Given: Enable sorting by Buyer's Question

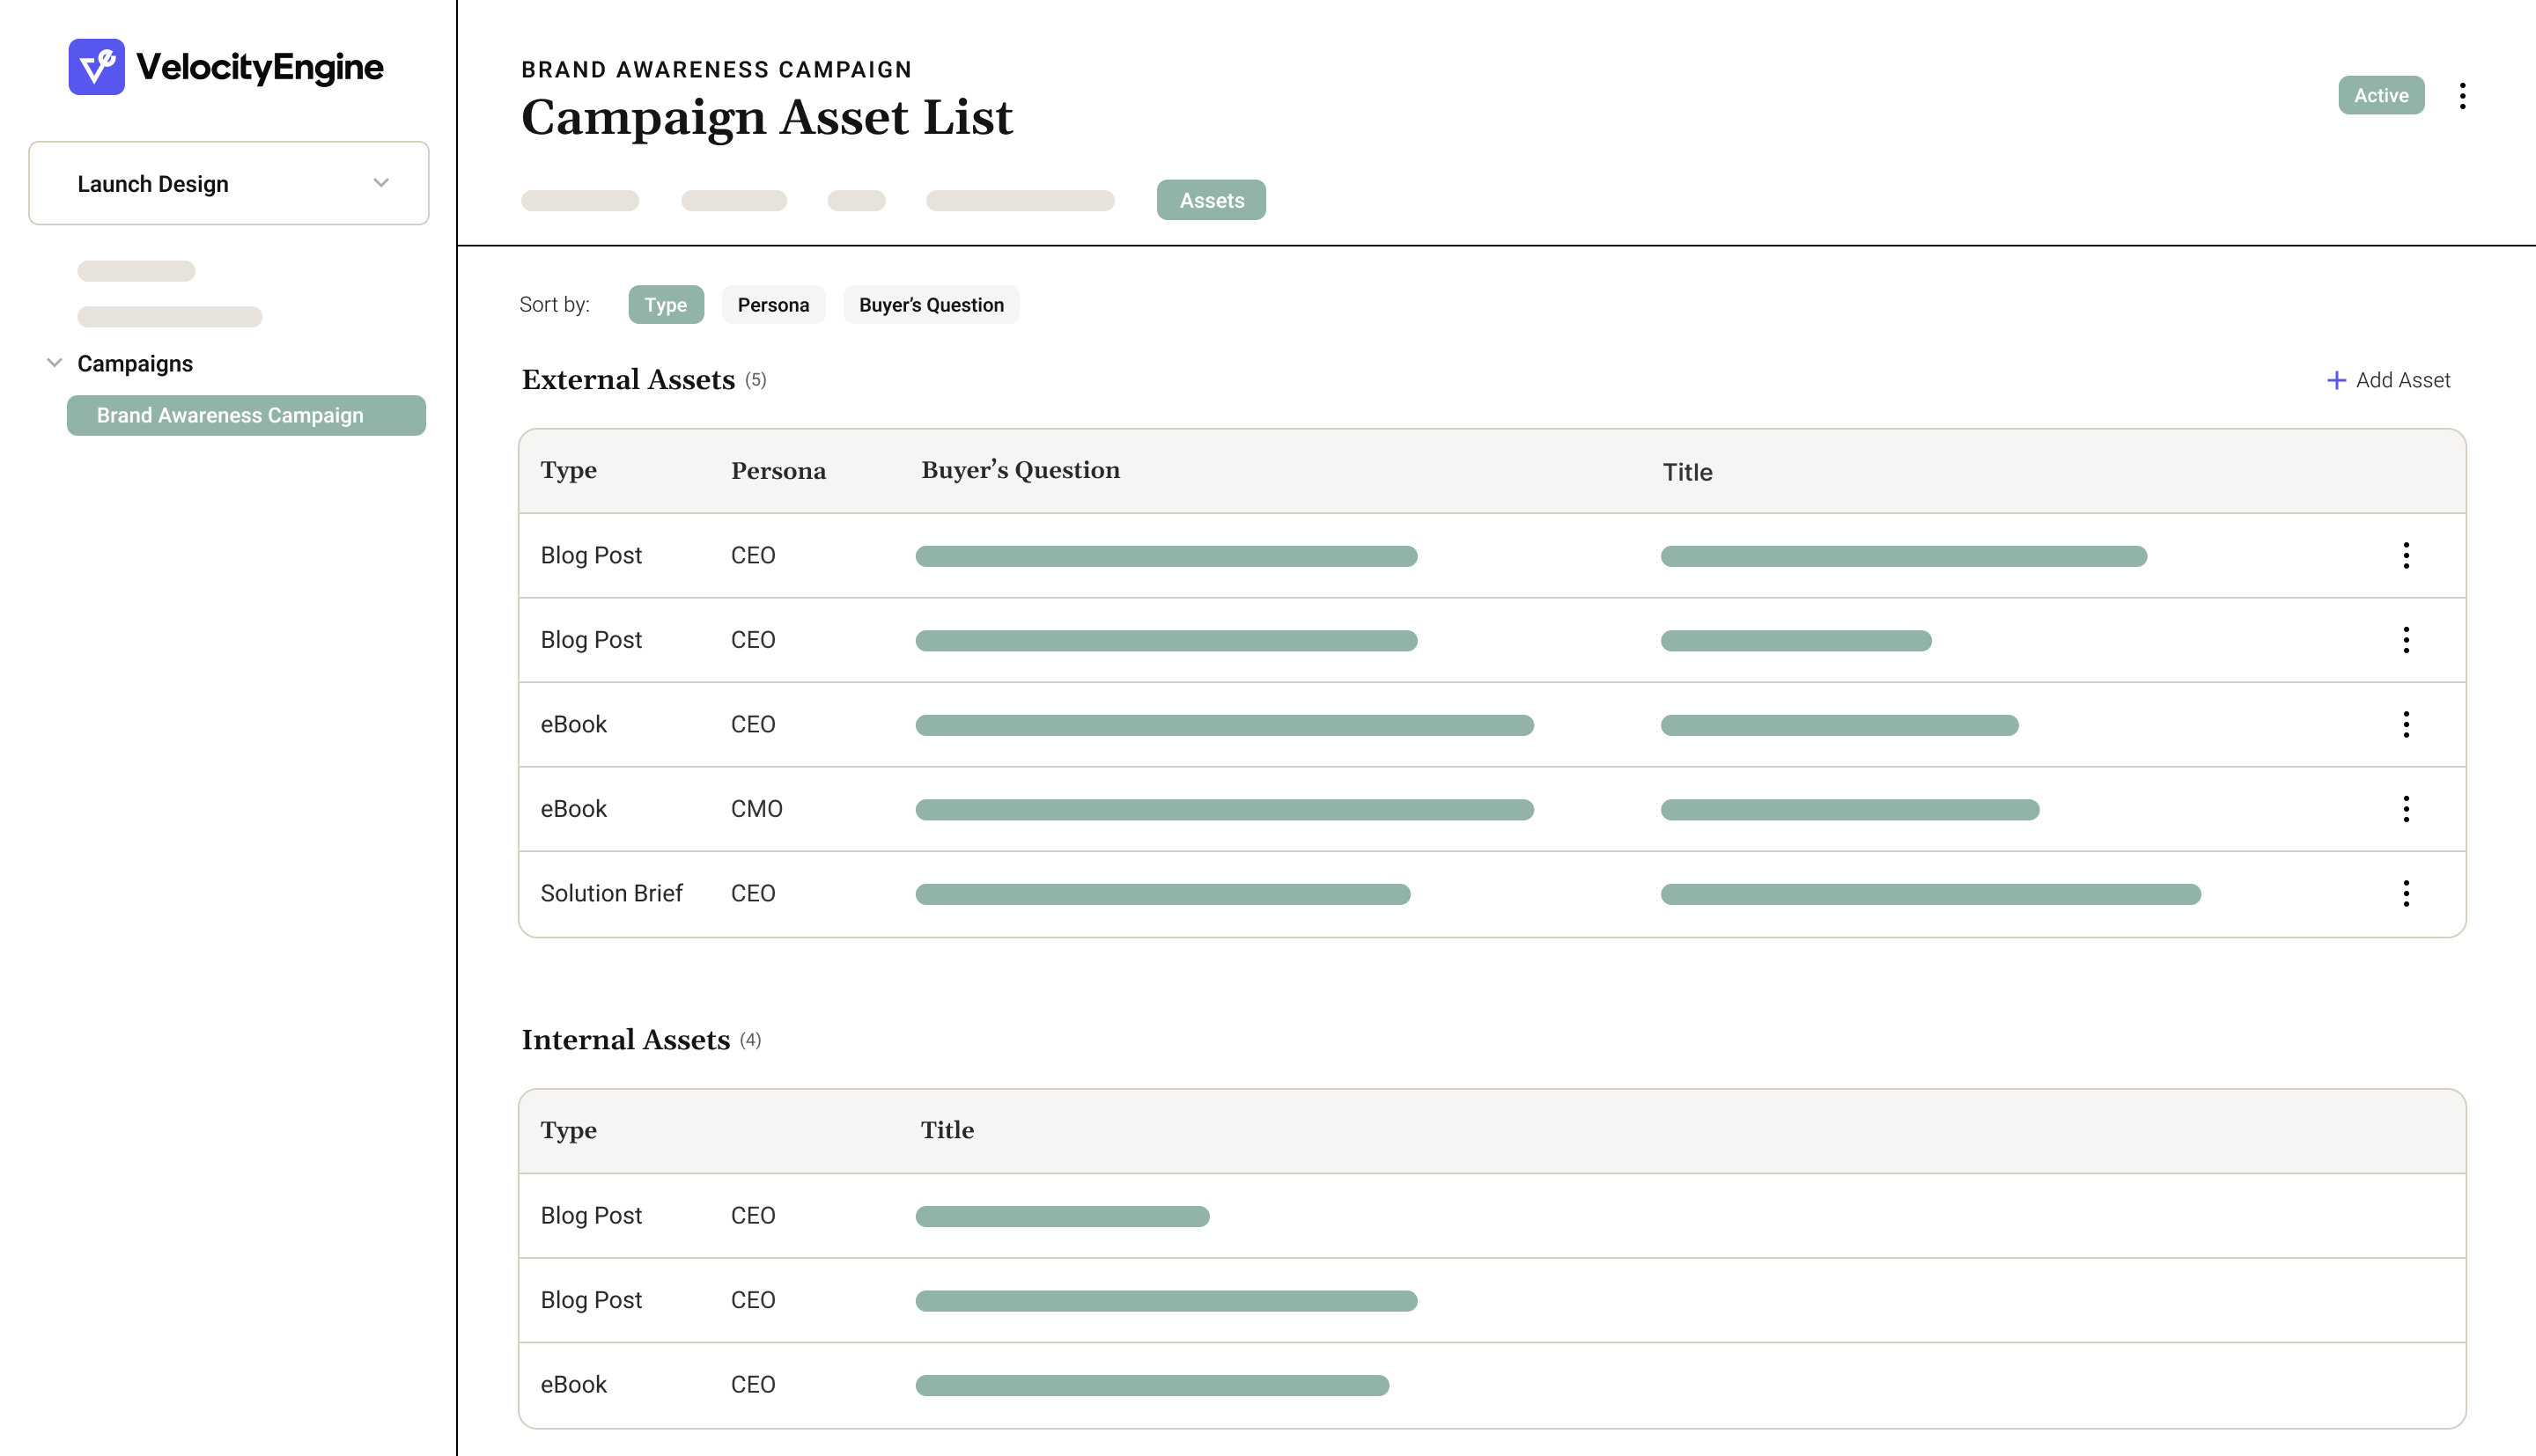Looking at the screenshot, I should pyautogui.click(x=931, y=304).
